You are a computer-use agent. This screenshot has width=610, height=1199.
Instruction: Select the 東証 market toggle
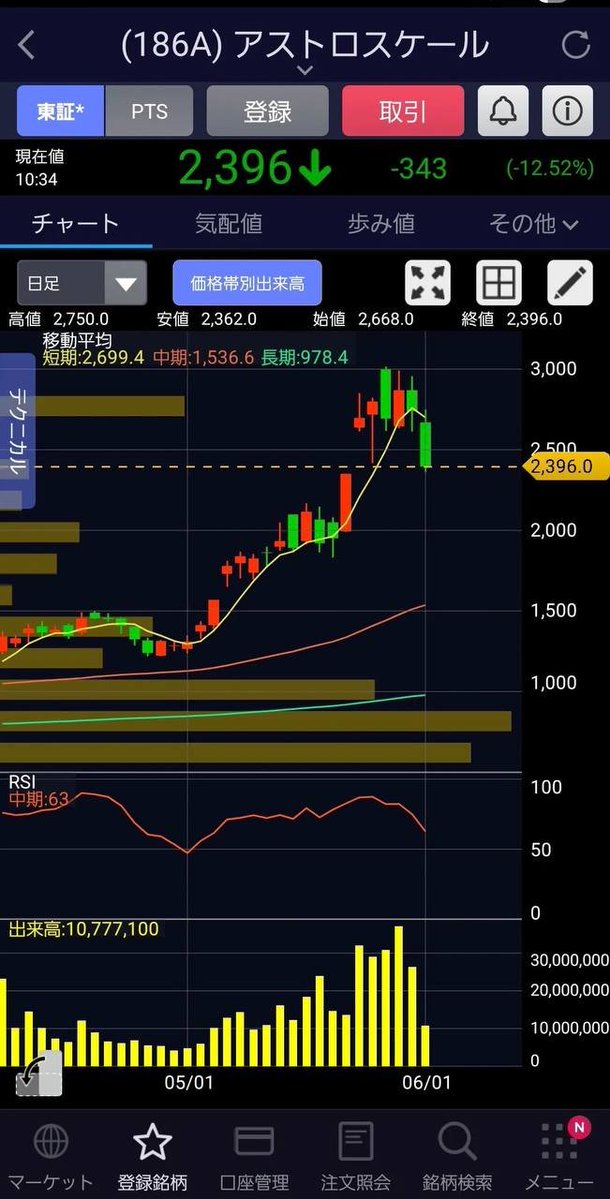60,111
